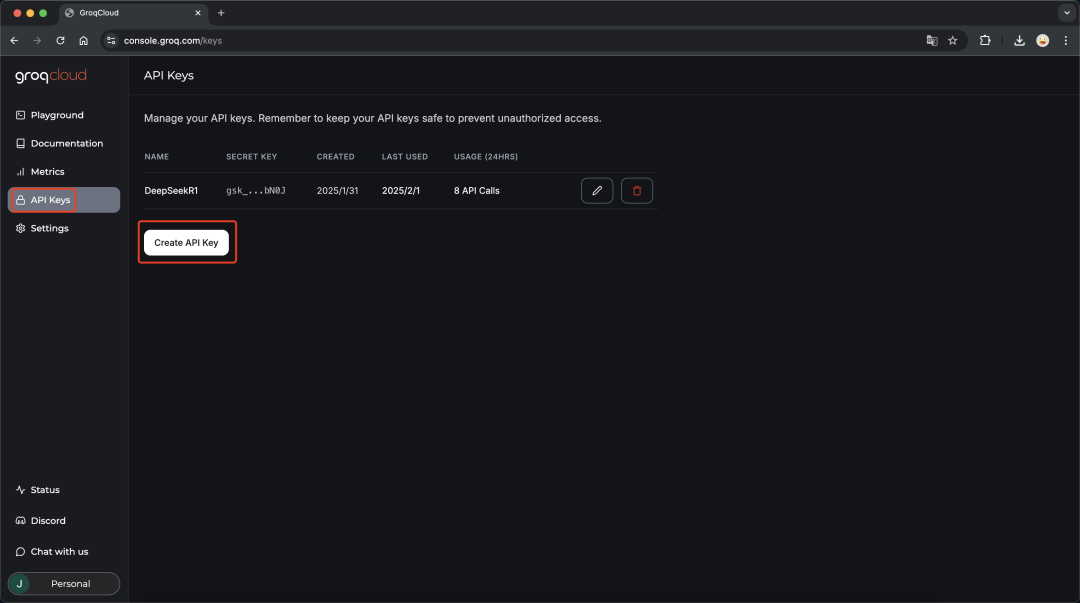The image size is (1080, 603).
Task: Click the site information icon in address bar
Action: point(111,41)
